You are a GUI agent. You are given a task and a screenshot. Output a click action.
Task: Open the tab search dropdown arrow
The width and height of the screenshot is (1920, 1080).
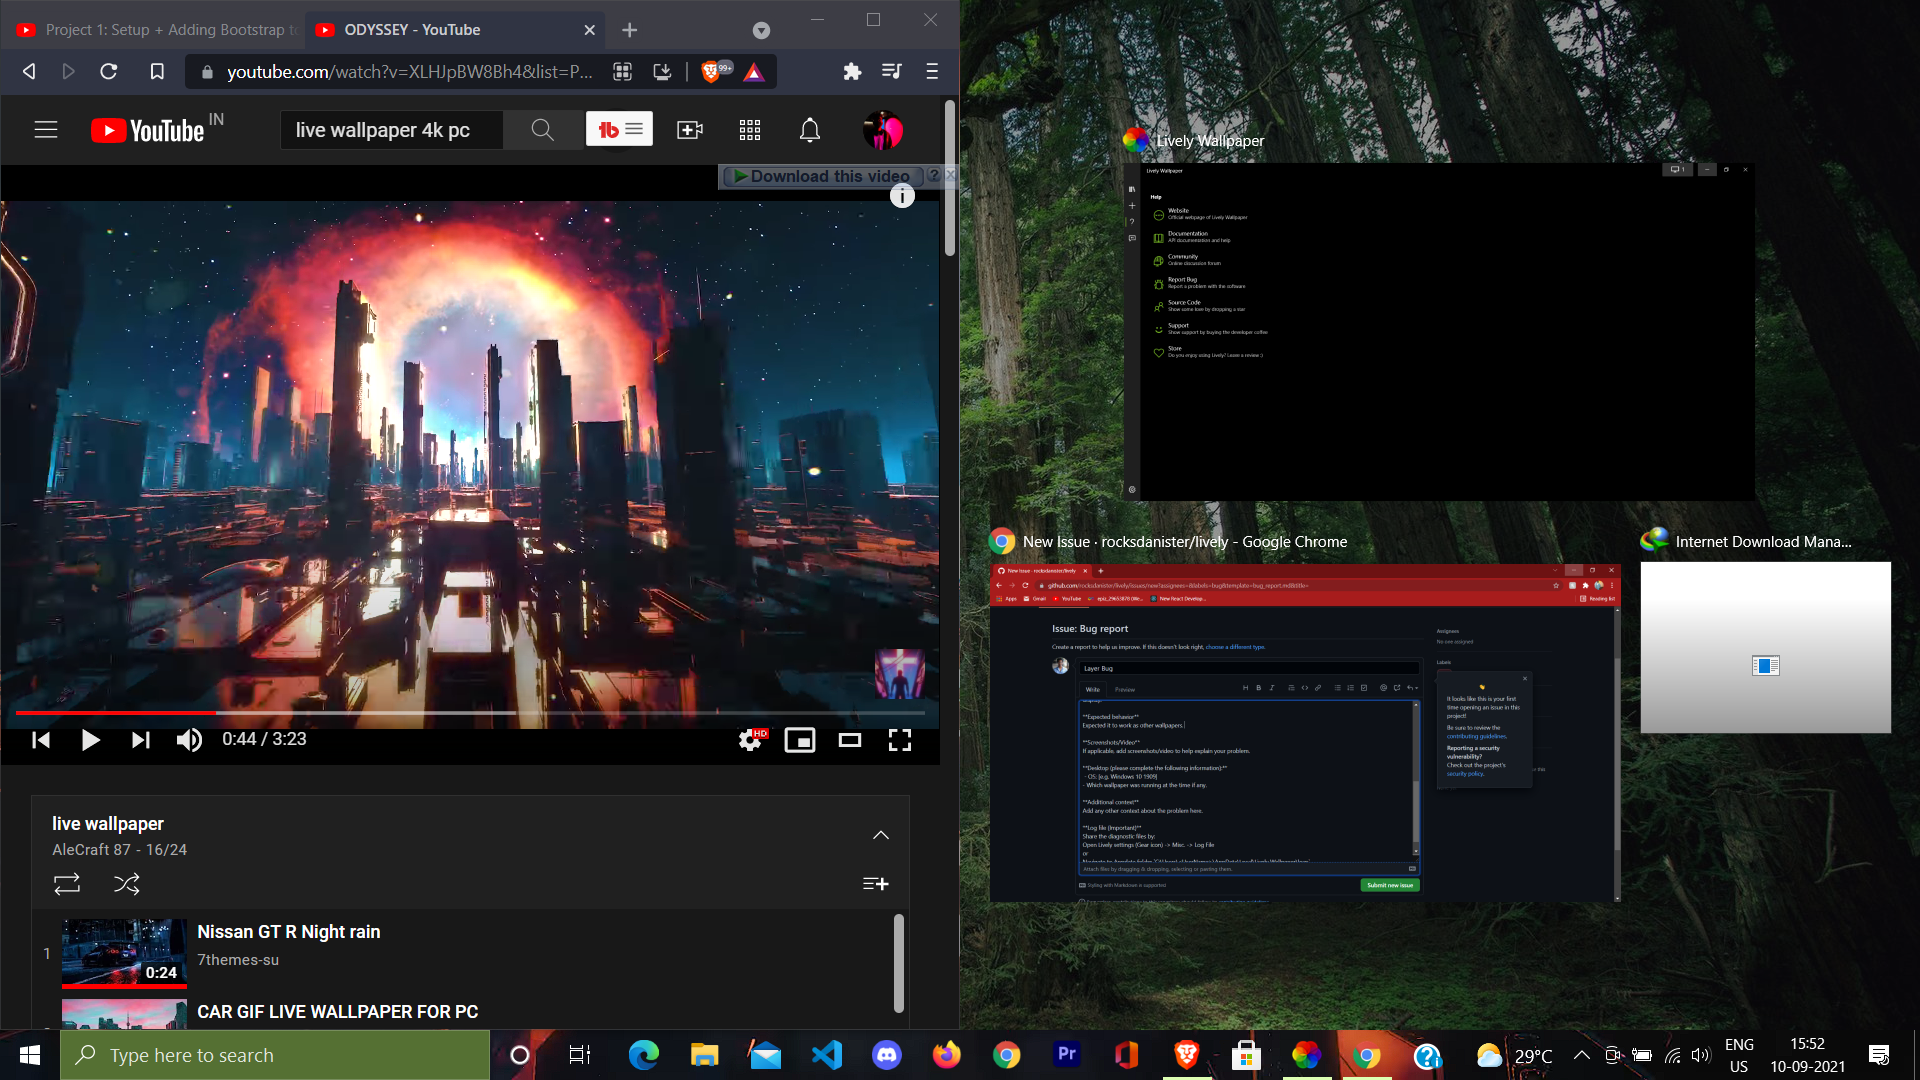[x=761, y=30]
